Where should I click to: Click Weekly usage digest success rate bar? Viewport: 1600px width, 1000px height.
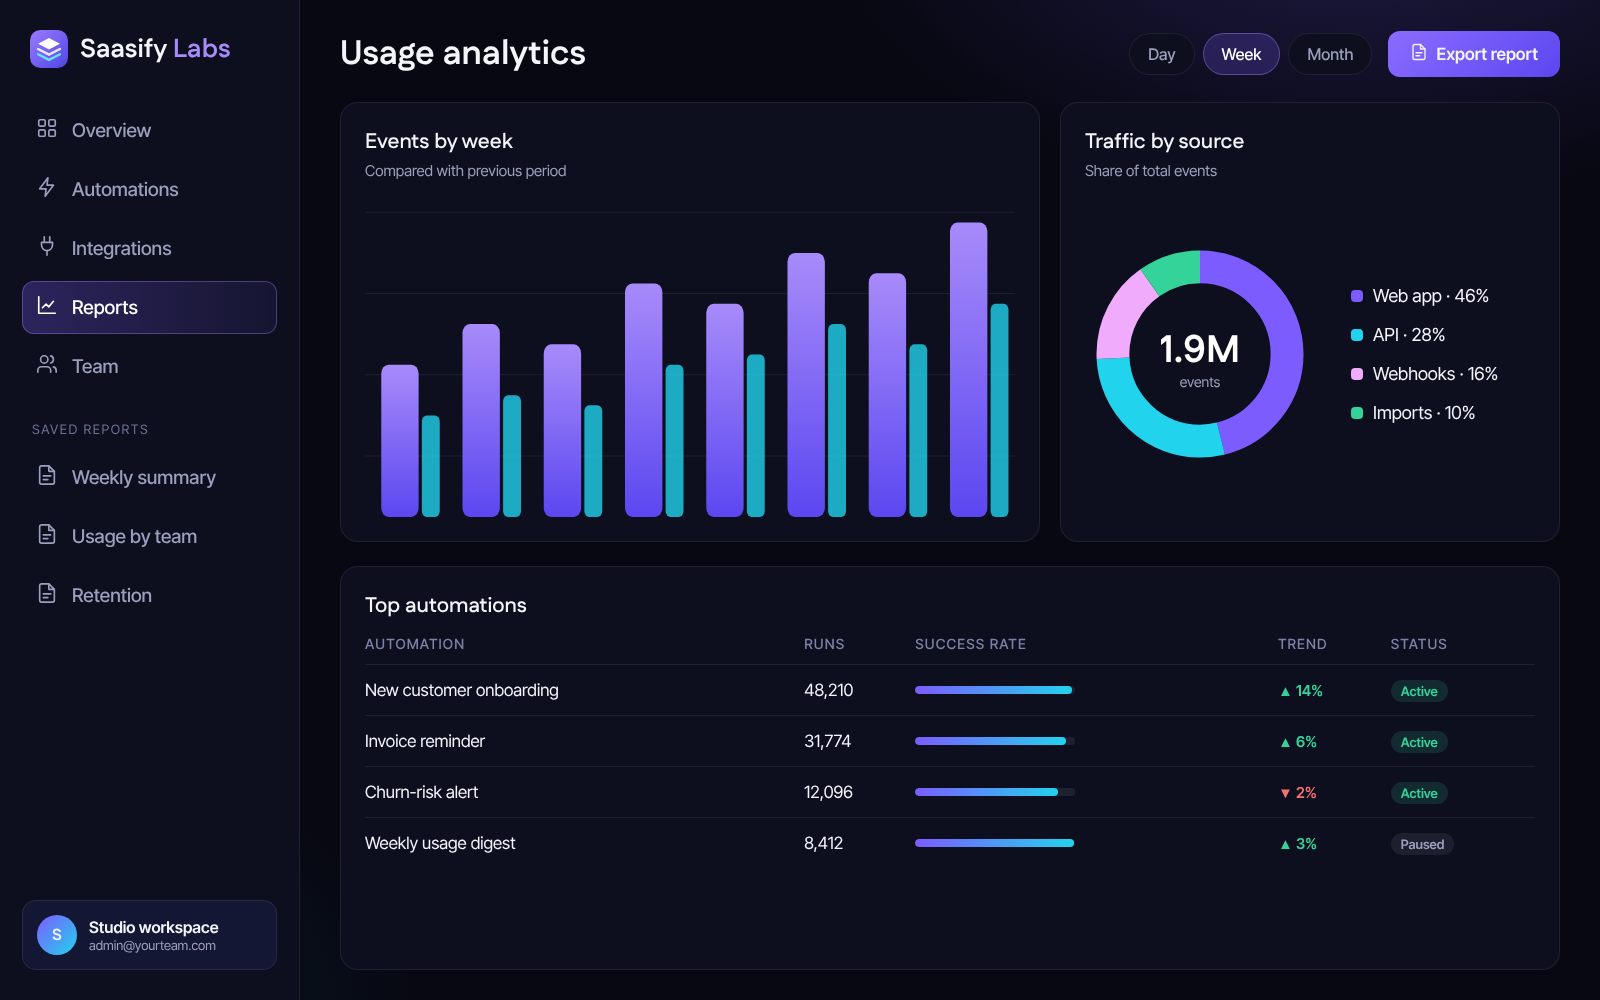pos(995,843)
